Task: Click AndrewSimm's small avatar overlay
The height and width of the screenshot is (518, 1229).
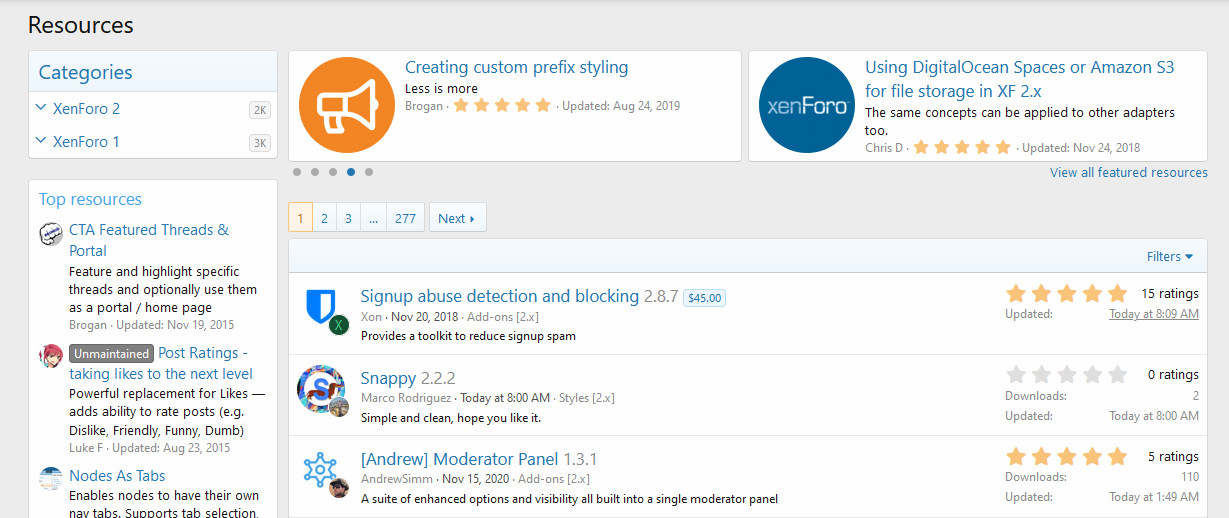Action: 338,487
